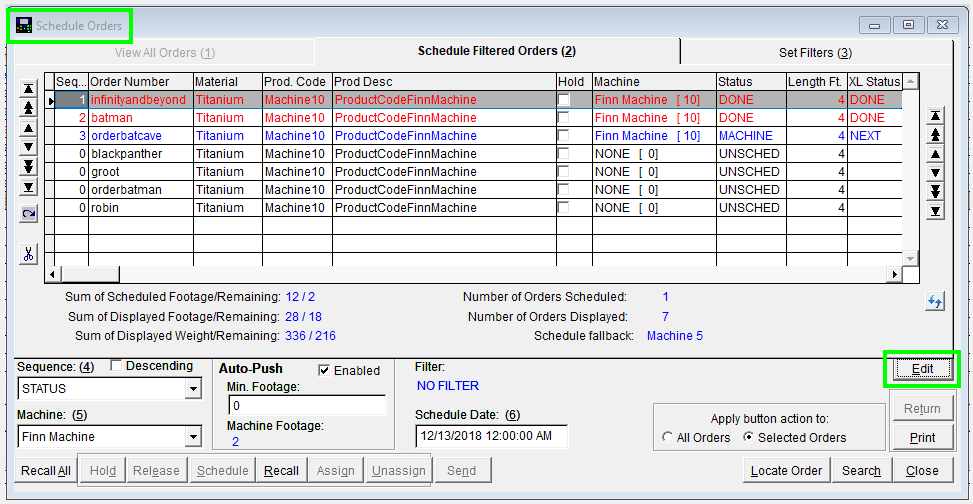973x504 pixels.
Task: Open the Set Filters tab
Action: point(815,53)
